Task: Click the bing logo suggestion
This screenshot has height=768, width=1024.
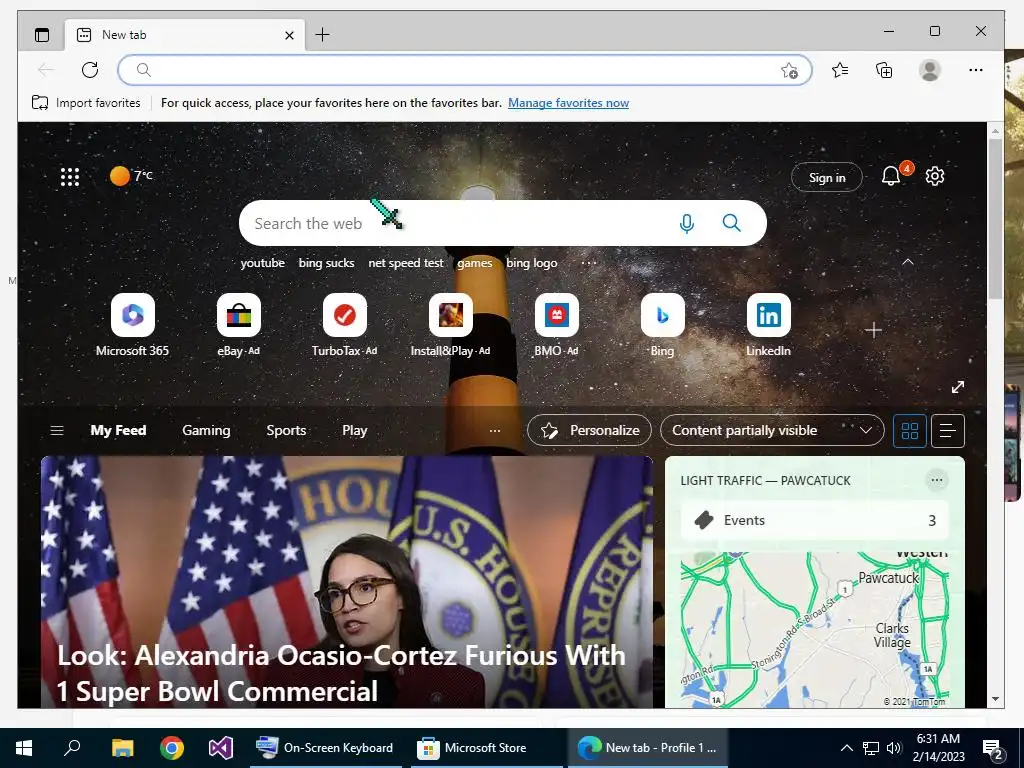Action: (x=532, y=263)
